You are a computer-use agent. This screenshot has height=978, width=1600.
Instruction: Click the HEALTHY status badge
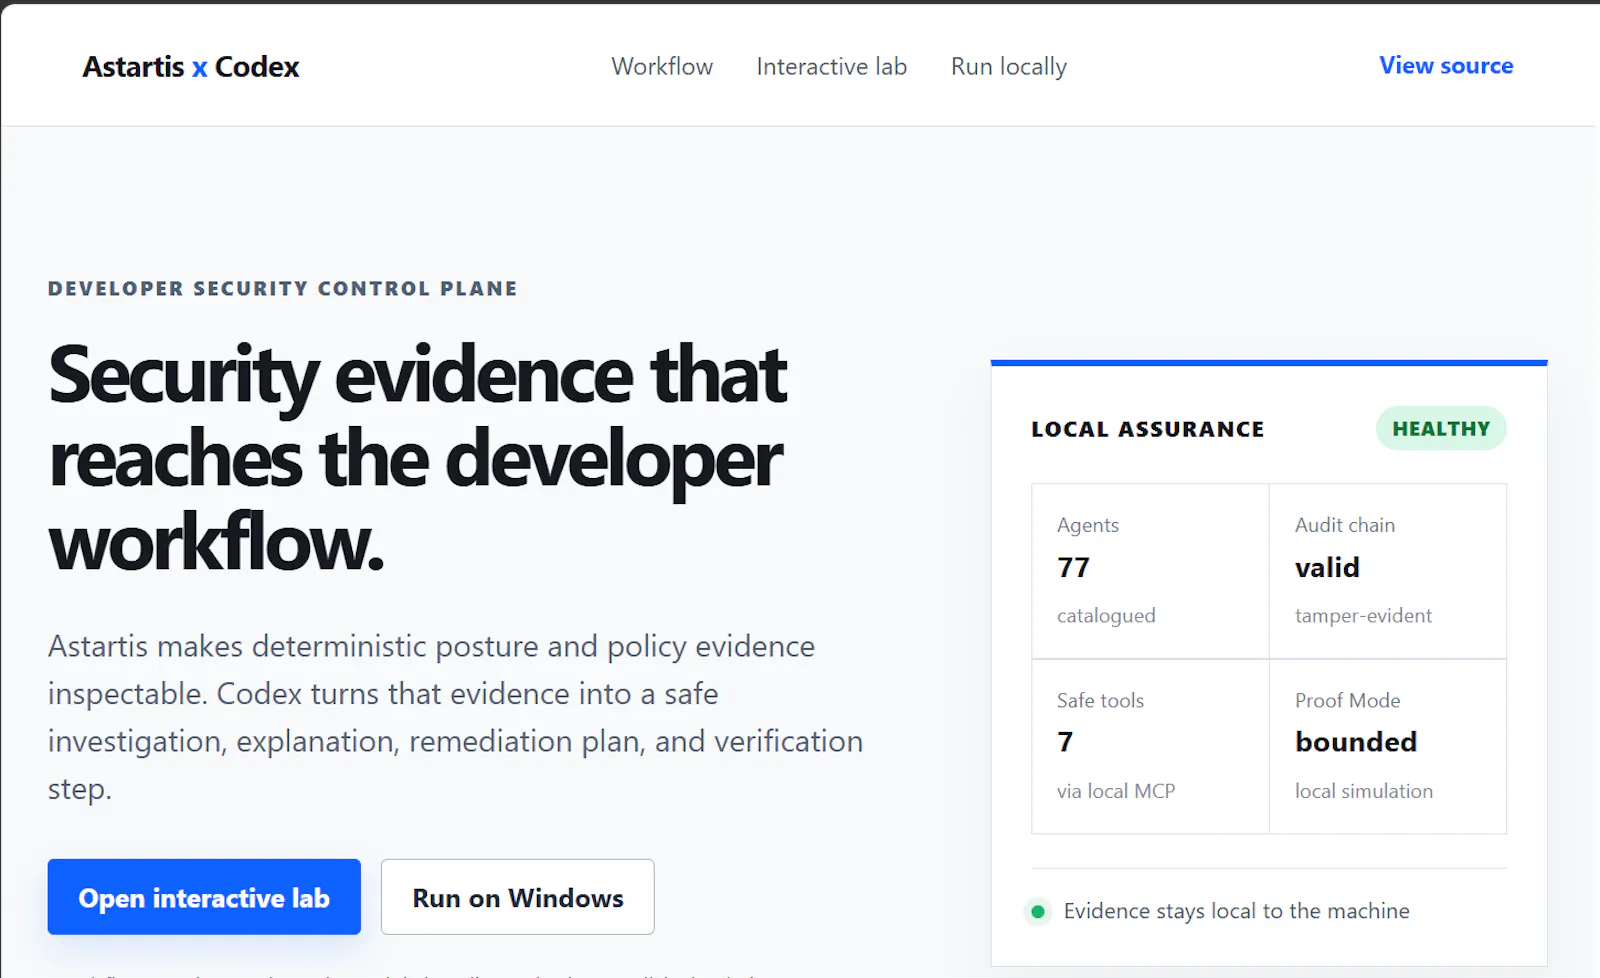coord(1441,428)
